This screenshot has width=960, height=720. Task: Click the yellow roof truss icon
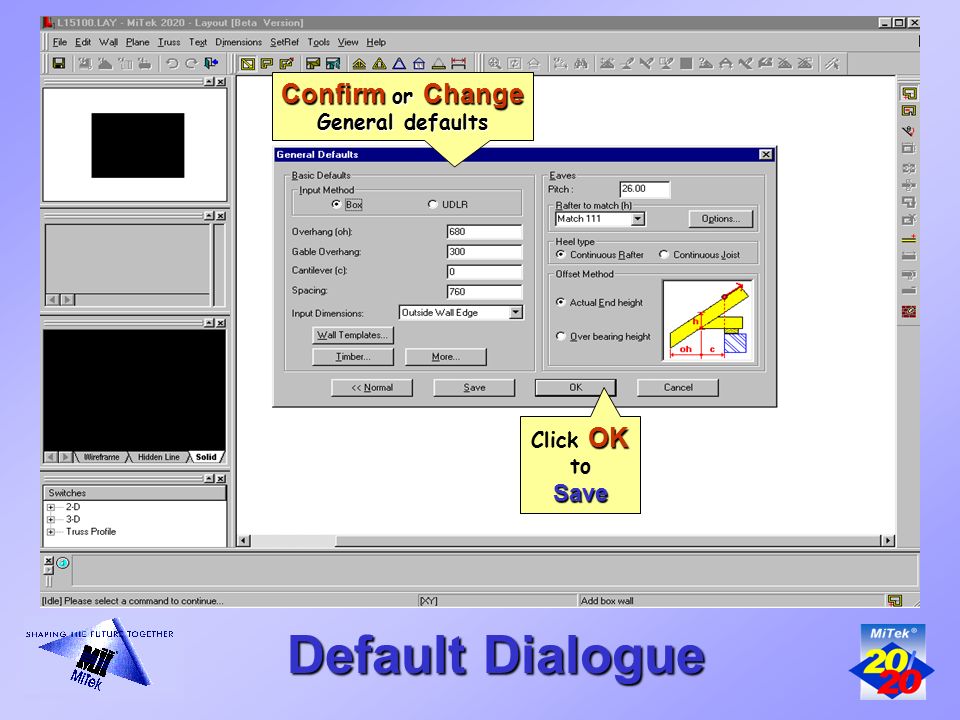pos(359,63)
